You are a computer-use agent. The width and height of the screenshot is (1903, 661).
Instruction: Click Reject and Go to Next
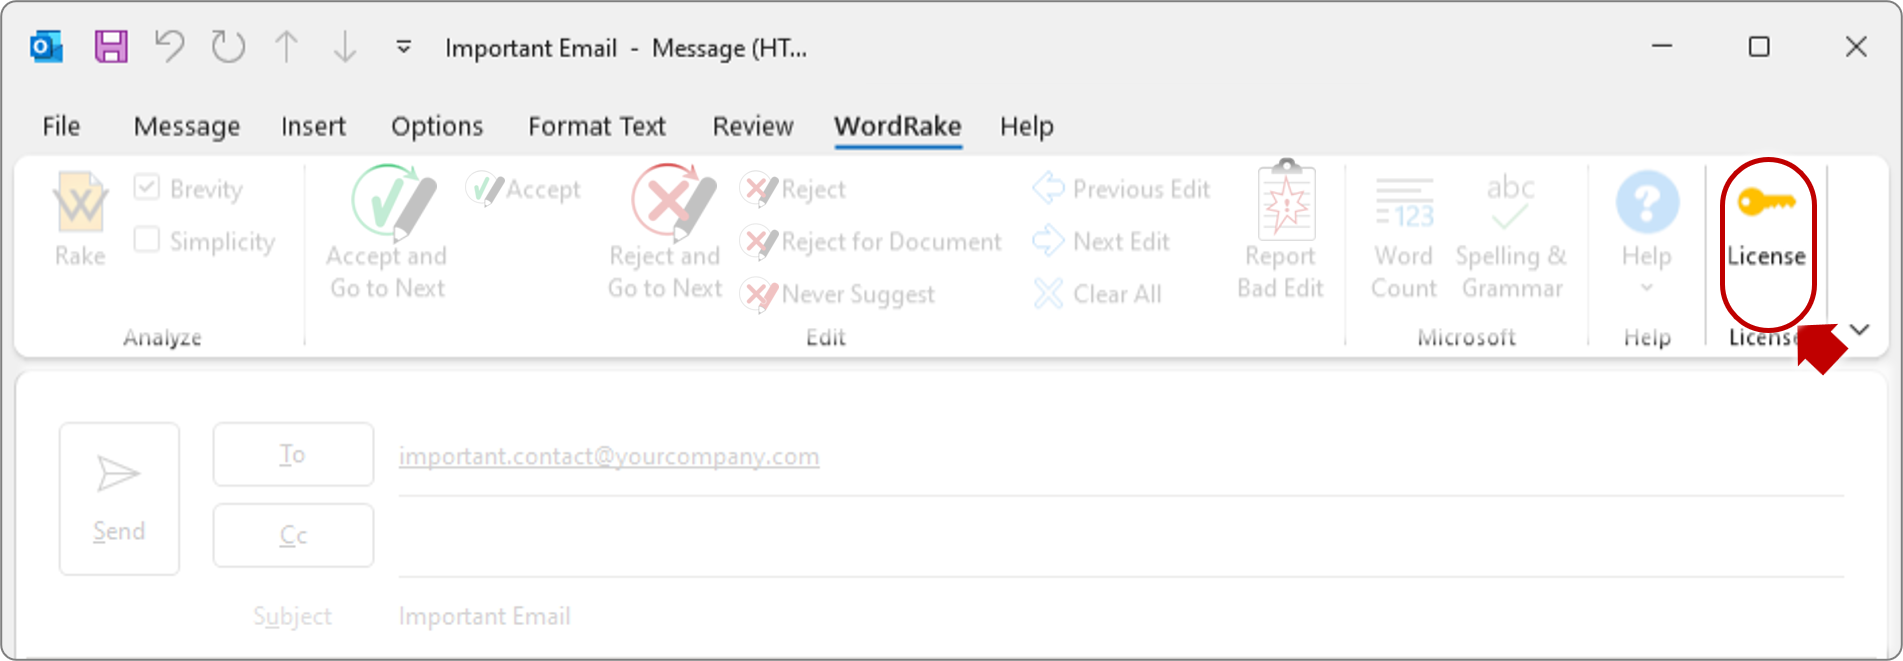click(666, 233)
